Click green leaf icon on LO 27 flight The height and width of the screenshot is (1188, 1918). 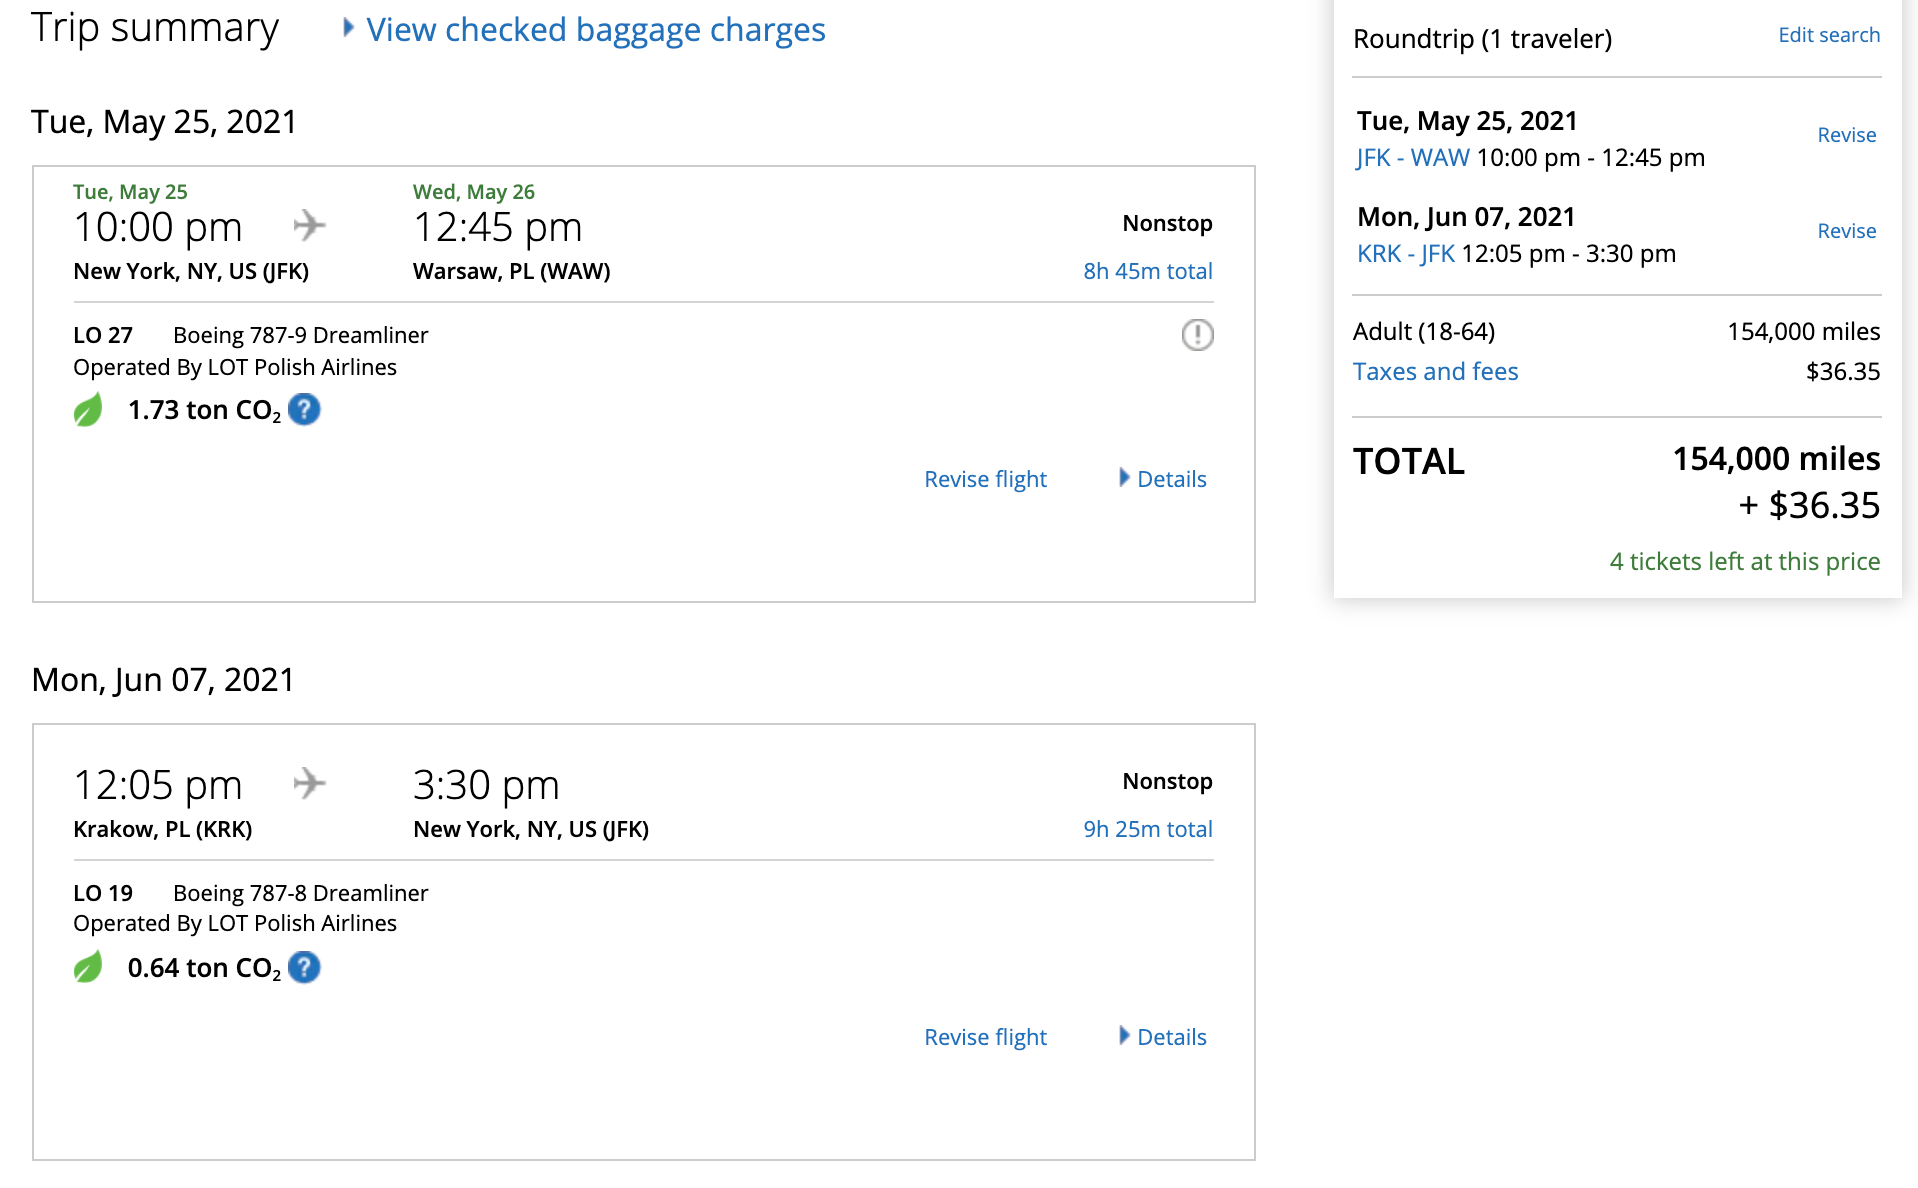tap(88, 410)
